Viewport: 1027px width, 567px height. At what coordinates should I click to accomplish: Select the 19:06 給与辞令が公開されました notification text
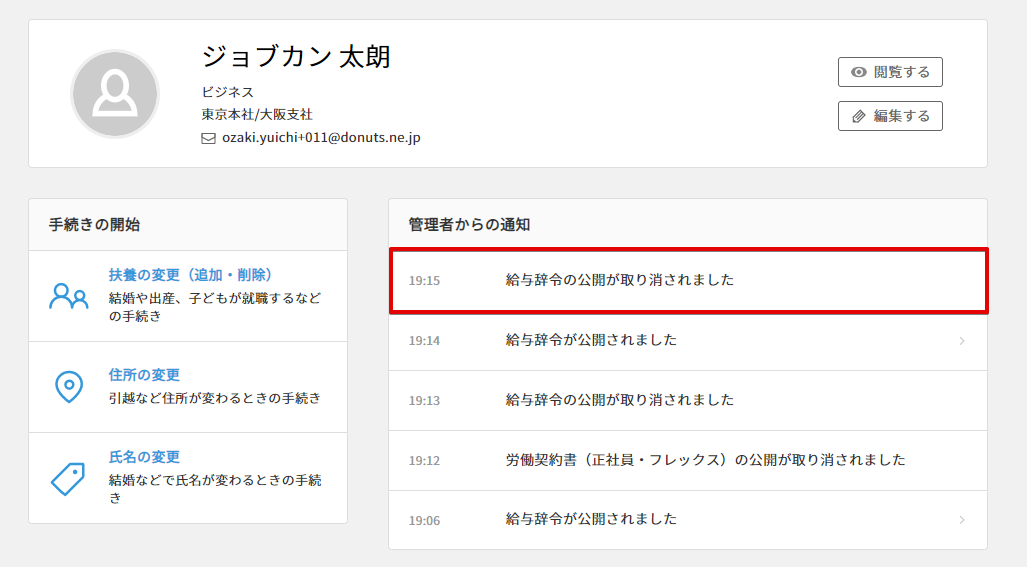pyautogui.click(x=591, y=519)
